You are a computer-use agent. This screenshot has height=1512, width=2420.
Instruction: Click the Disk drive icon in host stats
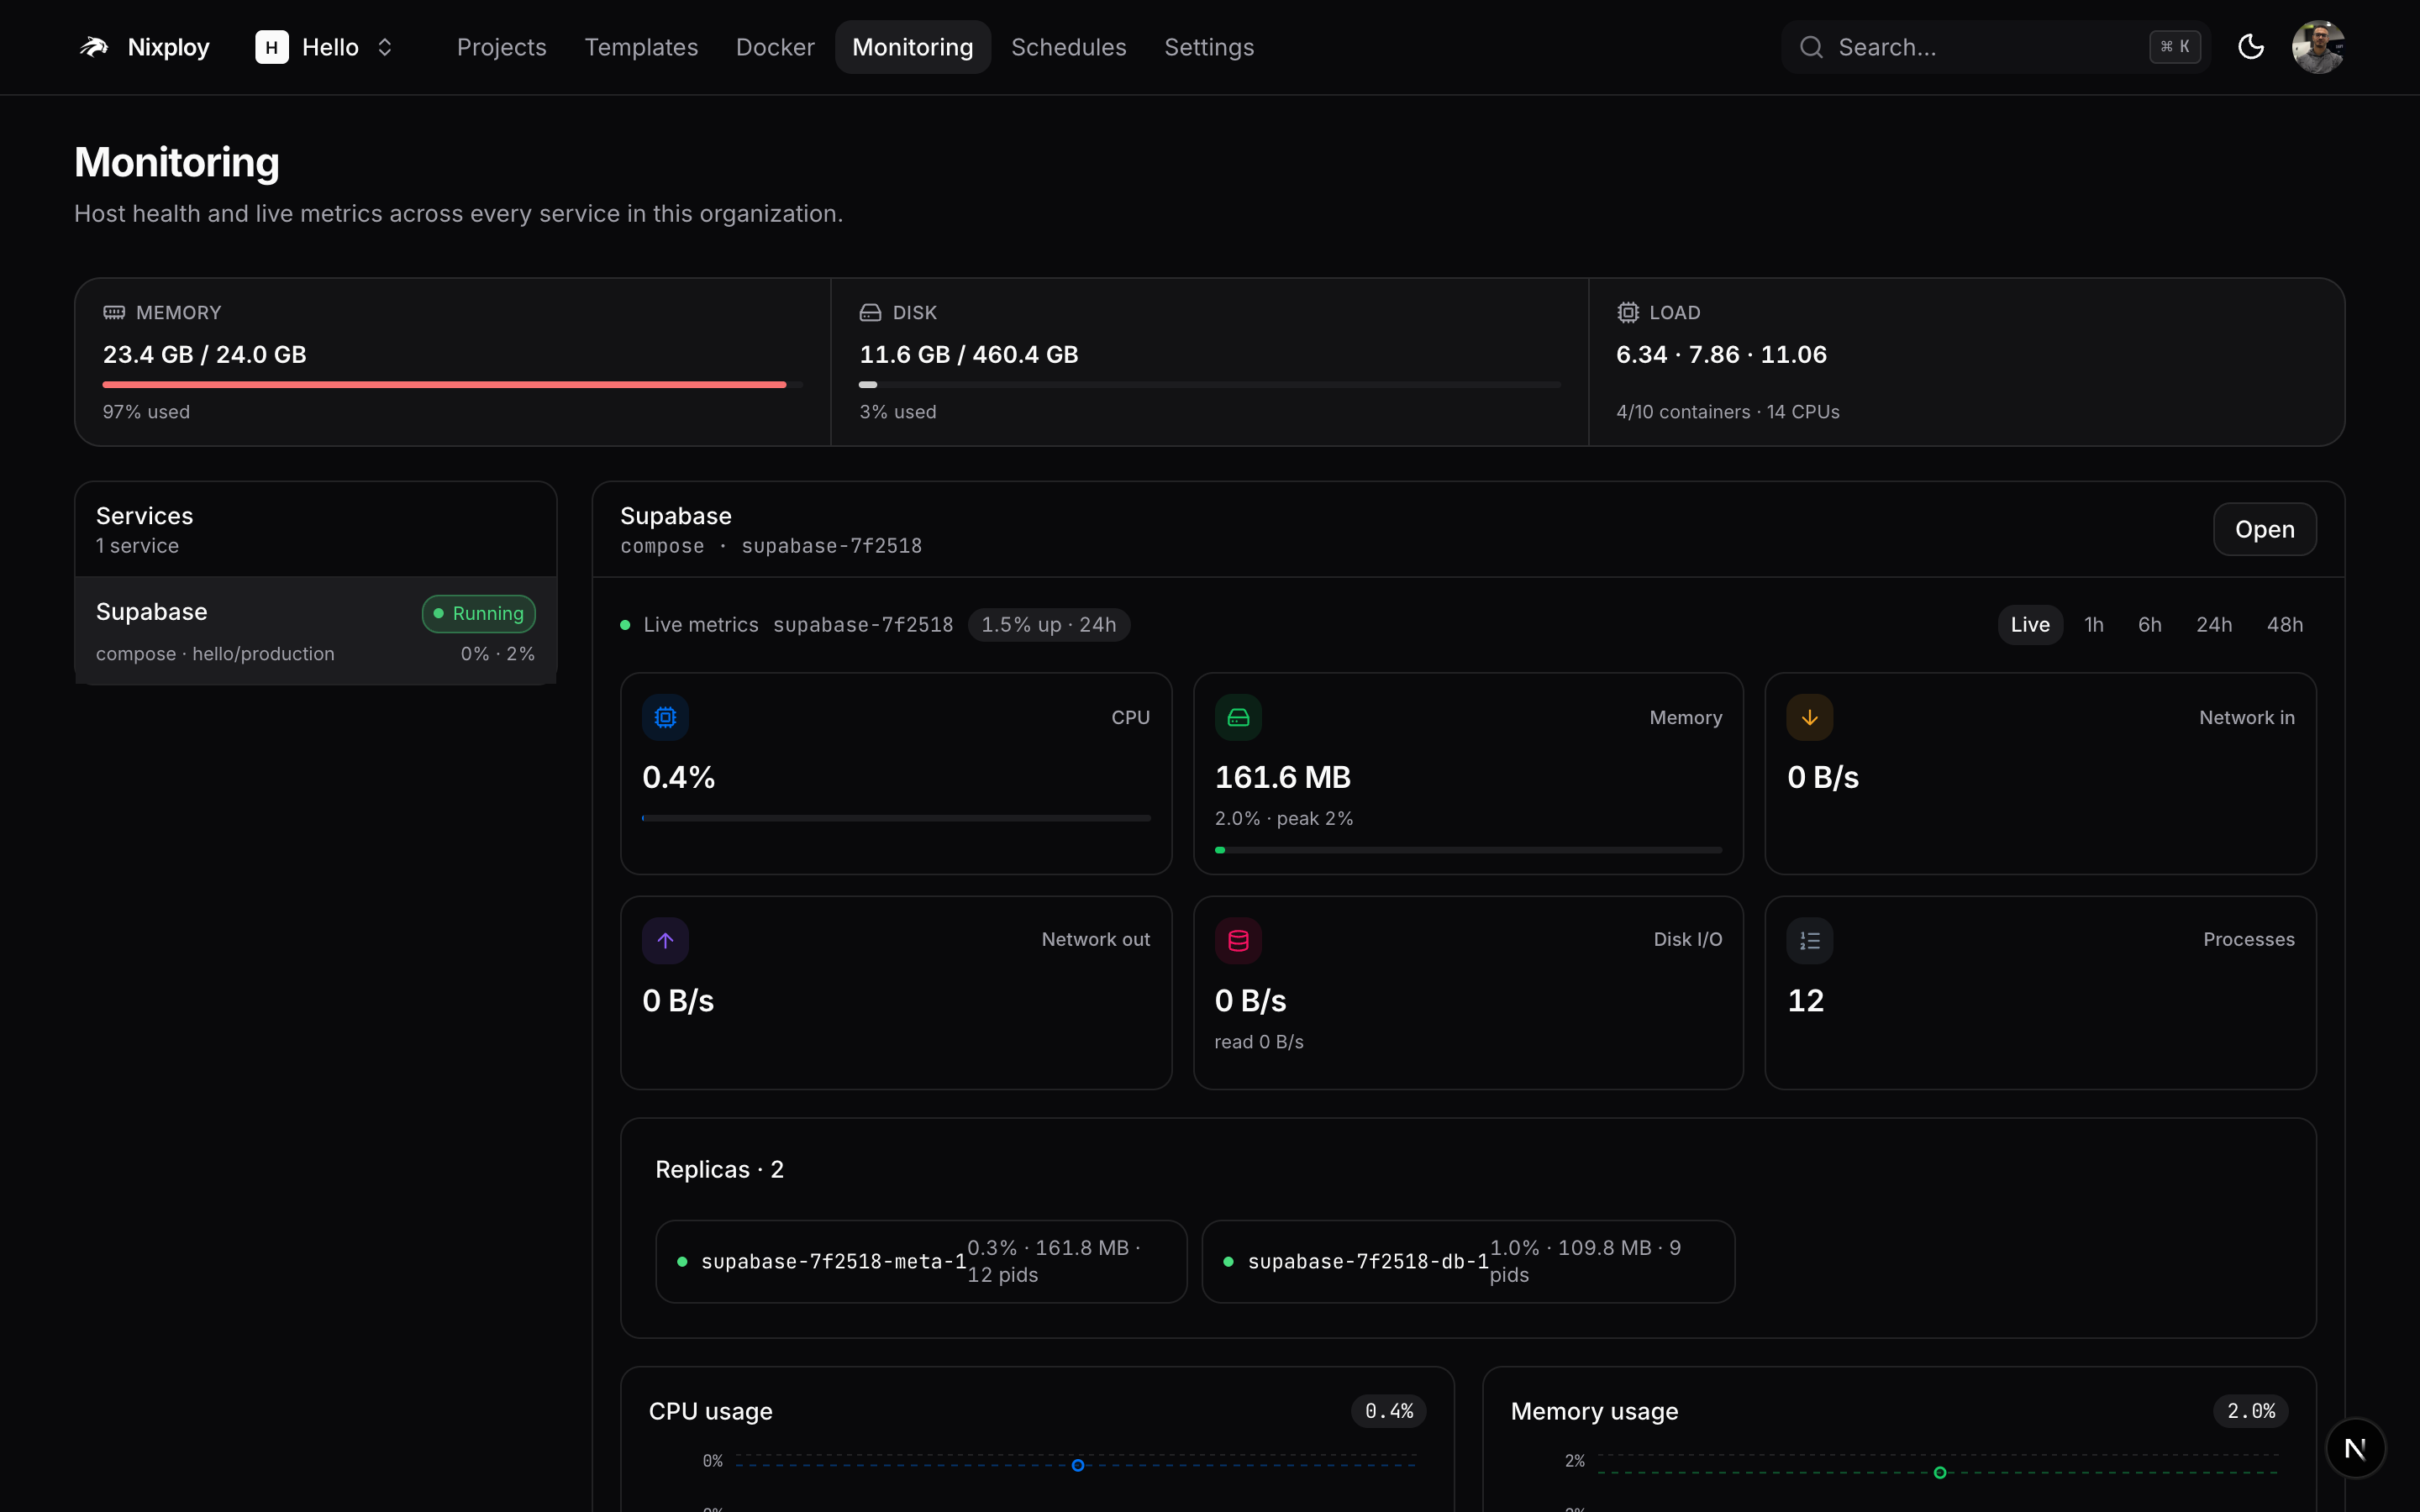pos(870,313)
